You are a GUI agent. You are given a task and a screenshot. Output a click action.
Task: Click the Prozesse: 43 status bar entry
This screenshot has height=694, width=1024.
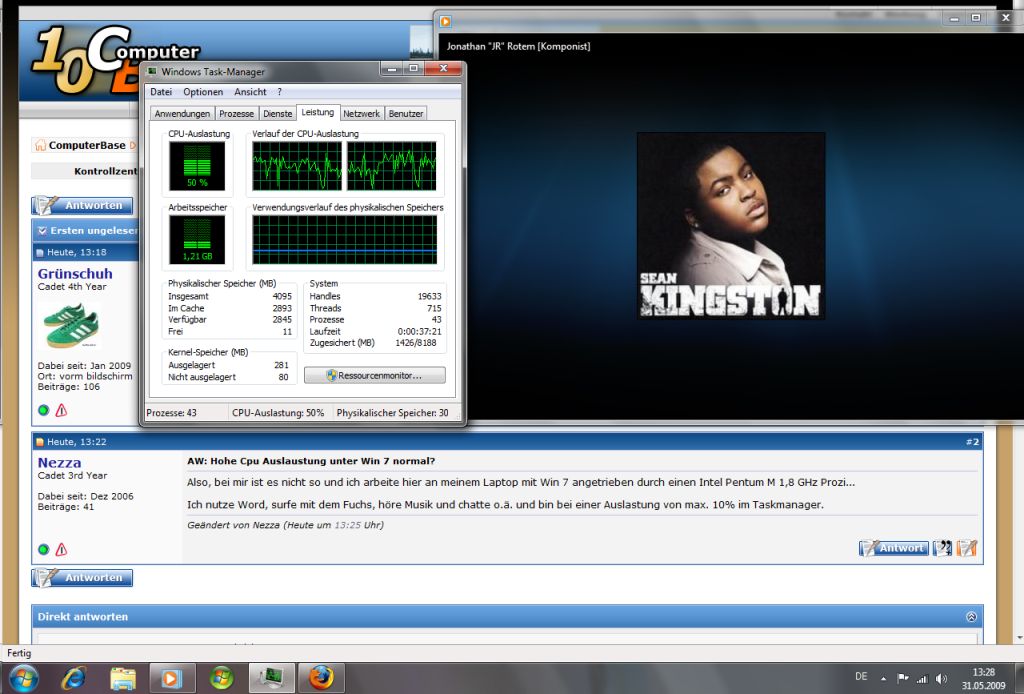tap(172, 413)
